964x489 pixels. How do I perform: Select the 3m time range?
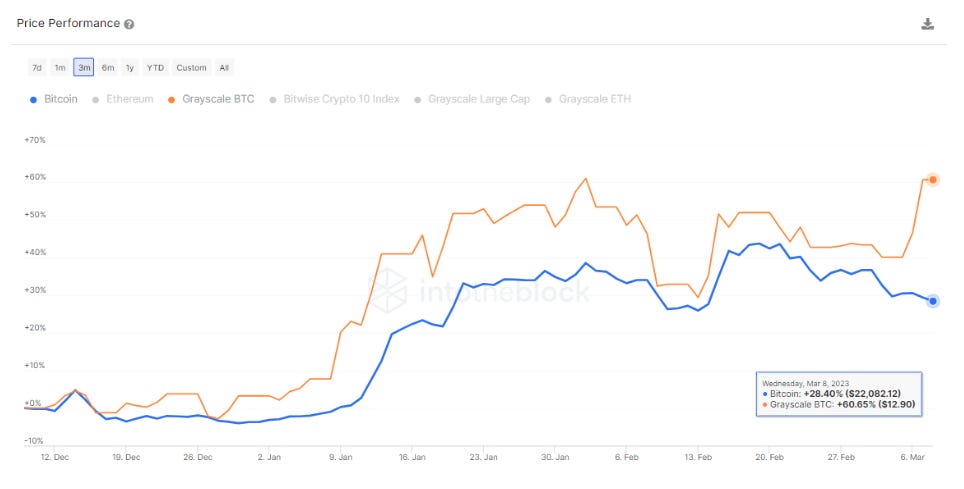click(x=84, y=68)
